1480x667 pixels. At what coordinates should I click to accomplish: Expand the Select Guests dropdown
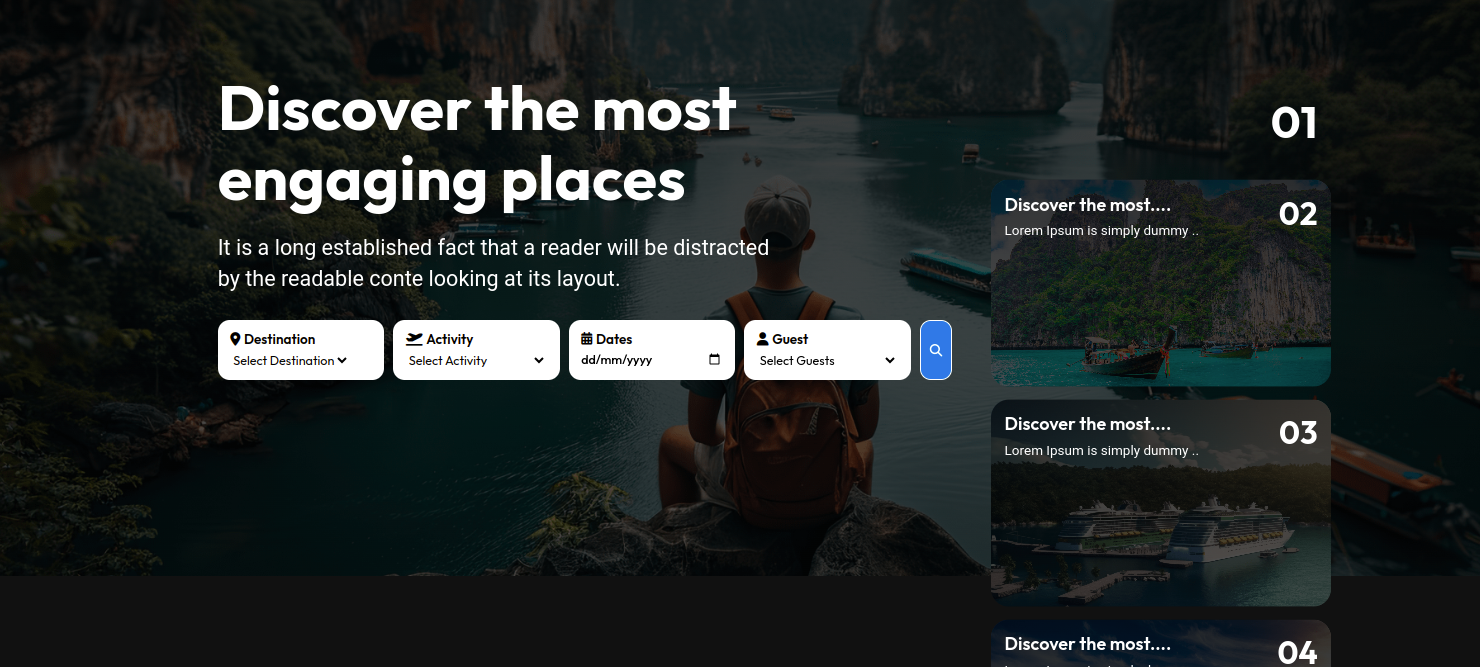pos(827,361)
